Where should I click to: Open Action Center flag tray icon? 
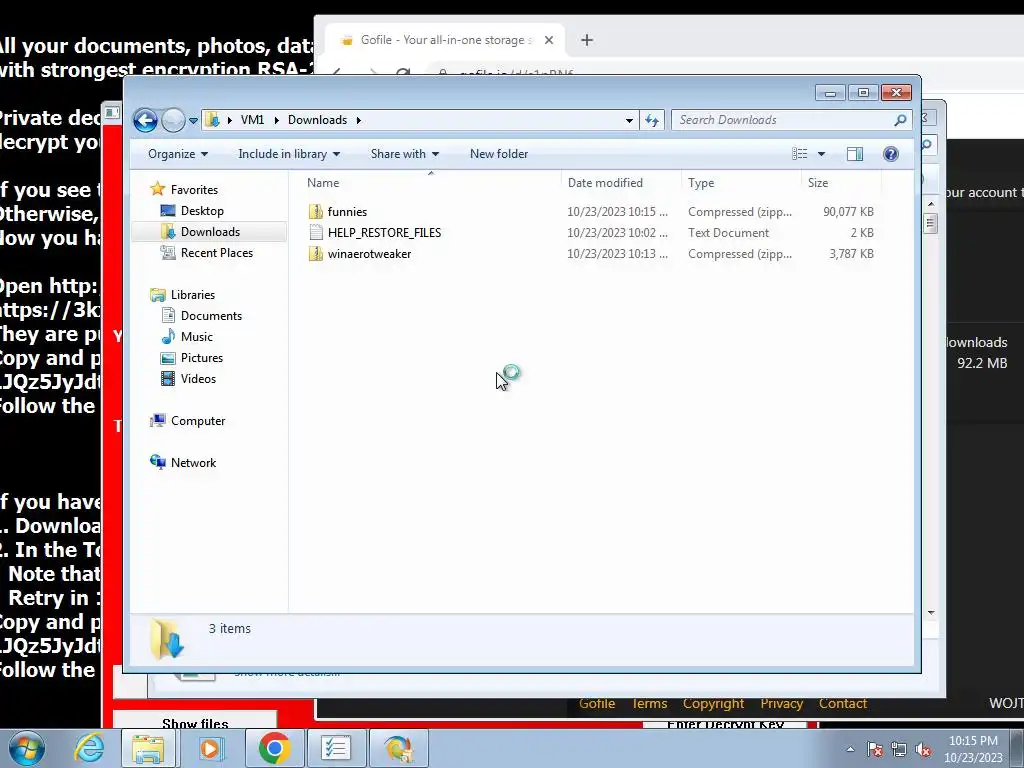(875, 749)
